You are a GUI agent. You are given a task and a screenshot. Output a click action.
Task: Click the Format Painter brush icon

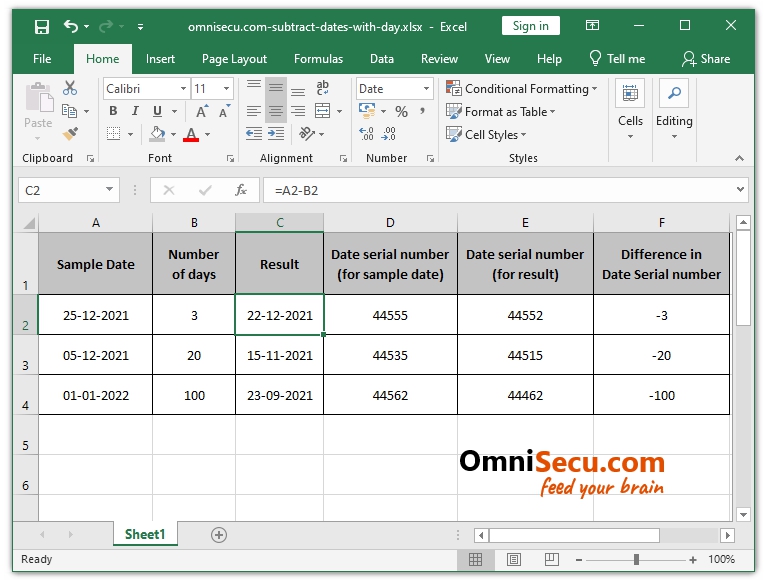[x=70, y=134]
